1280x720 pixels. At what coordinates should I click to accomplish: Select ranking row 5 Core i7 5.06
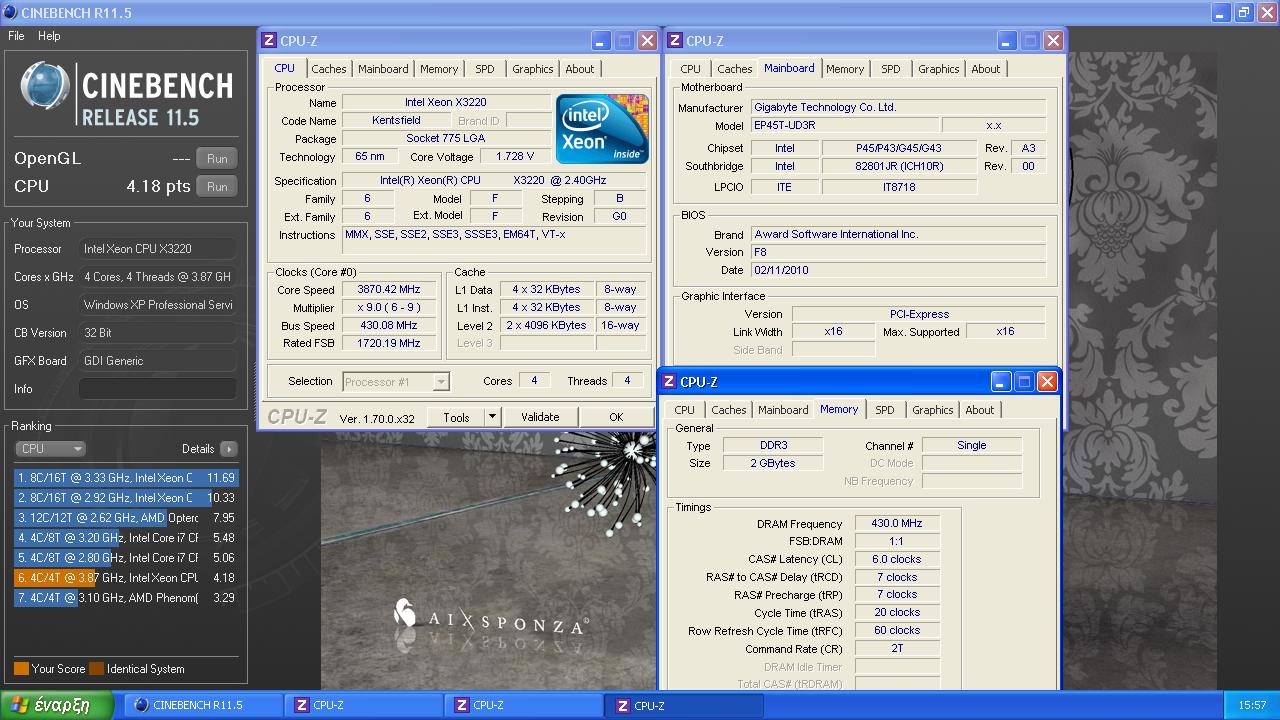pyautogui.click(x=126, y=558)
